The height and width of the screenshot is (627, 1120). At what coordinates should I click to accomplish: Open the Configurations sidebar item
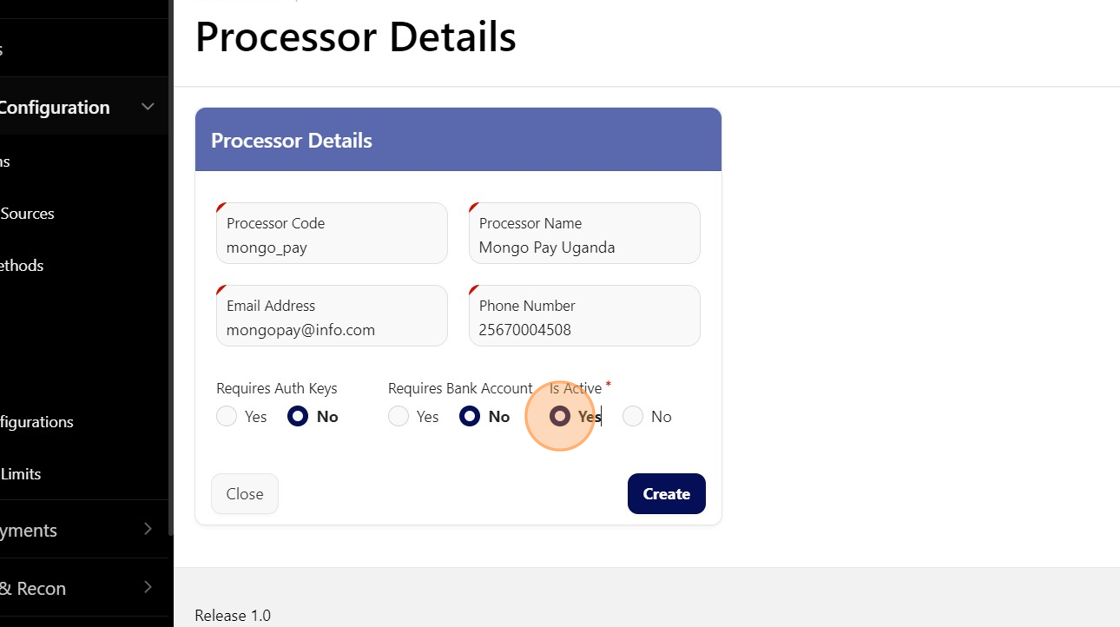pyautogui.click(x=37, y=422)
